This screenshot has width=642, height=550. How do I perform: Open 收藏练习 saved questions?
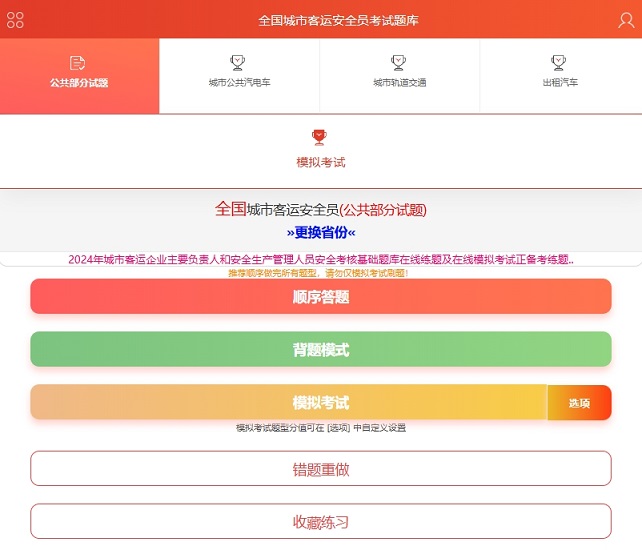click(x=321, y=521)
